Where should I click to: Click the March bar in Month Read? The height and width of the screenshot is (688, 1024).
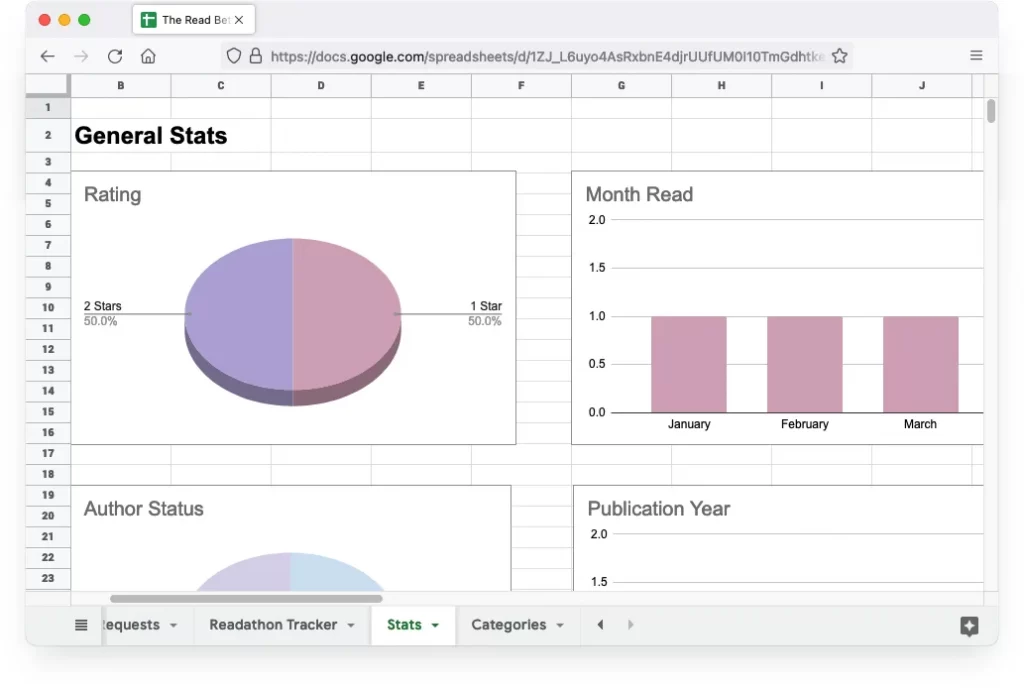(x=921, y=364)
